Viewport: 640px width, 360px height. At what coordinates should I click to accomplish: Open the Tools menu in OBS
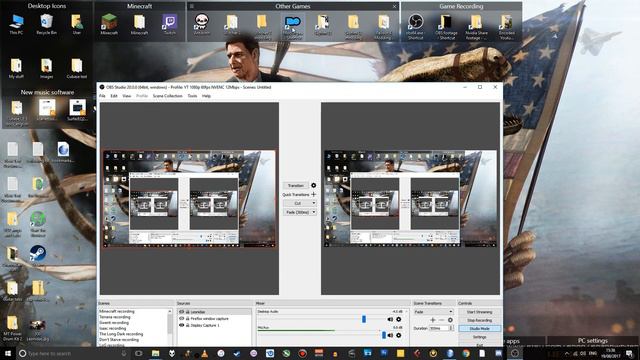(192, 96)
